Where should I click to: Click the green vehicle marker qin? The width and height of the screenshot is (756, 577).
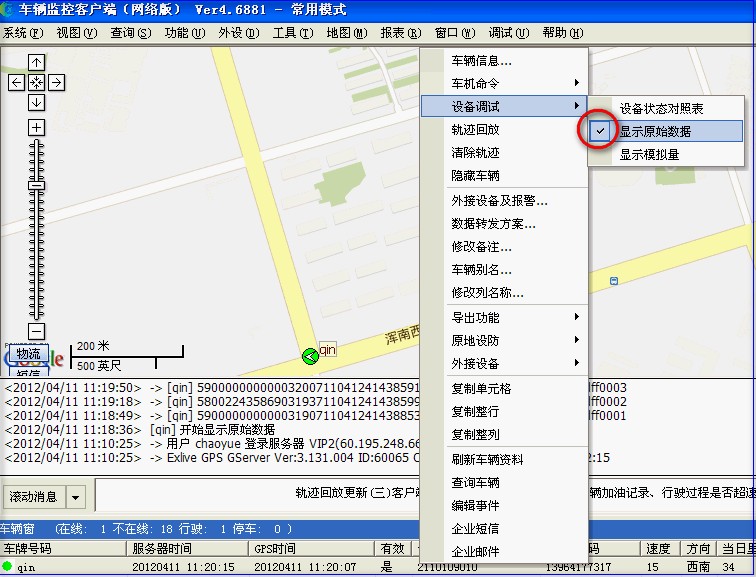click(x=310, y=355)
